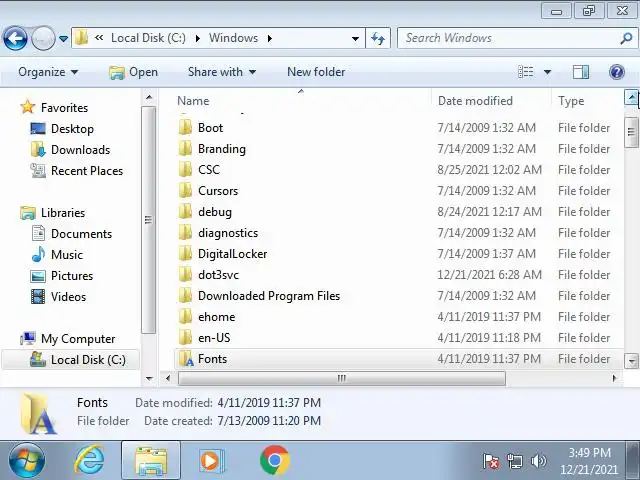Image resolution: width=640 pixels, height=480 pixels.
Task: Select Local Disk (C:) in navigation pane
Action: click(x=88, y=360)
